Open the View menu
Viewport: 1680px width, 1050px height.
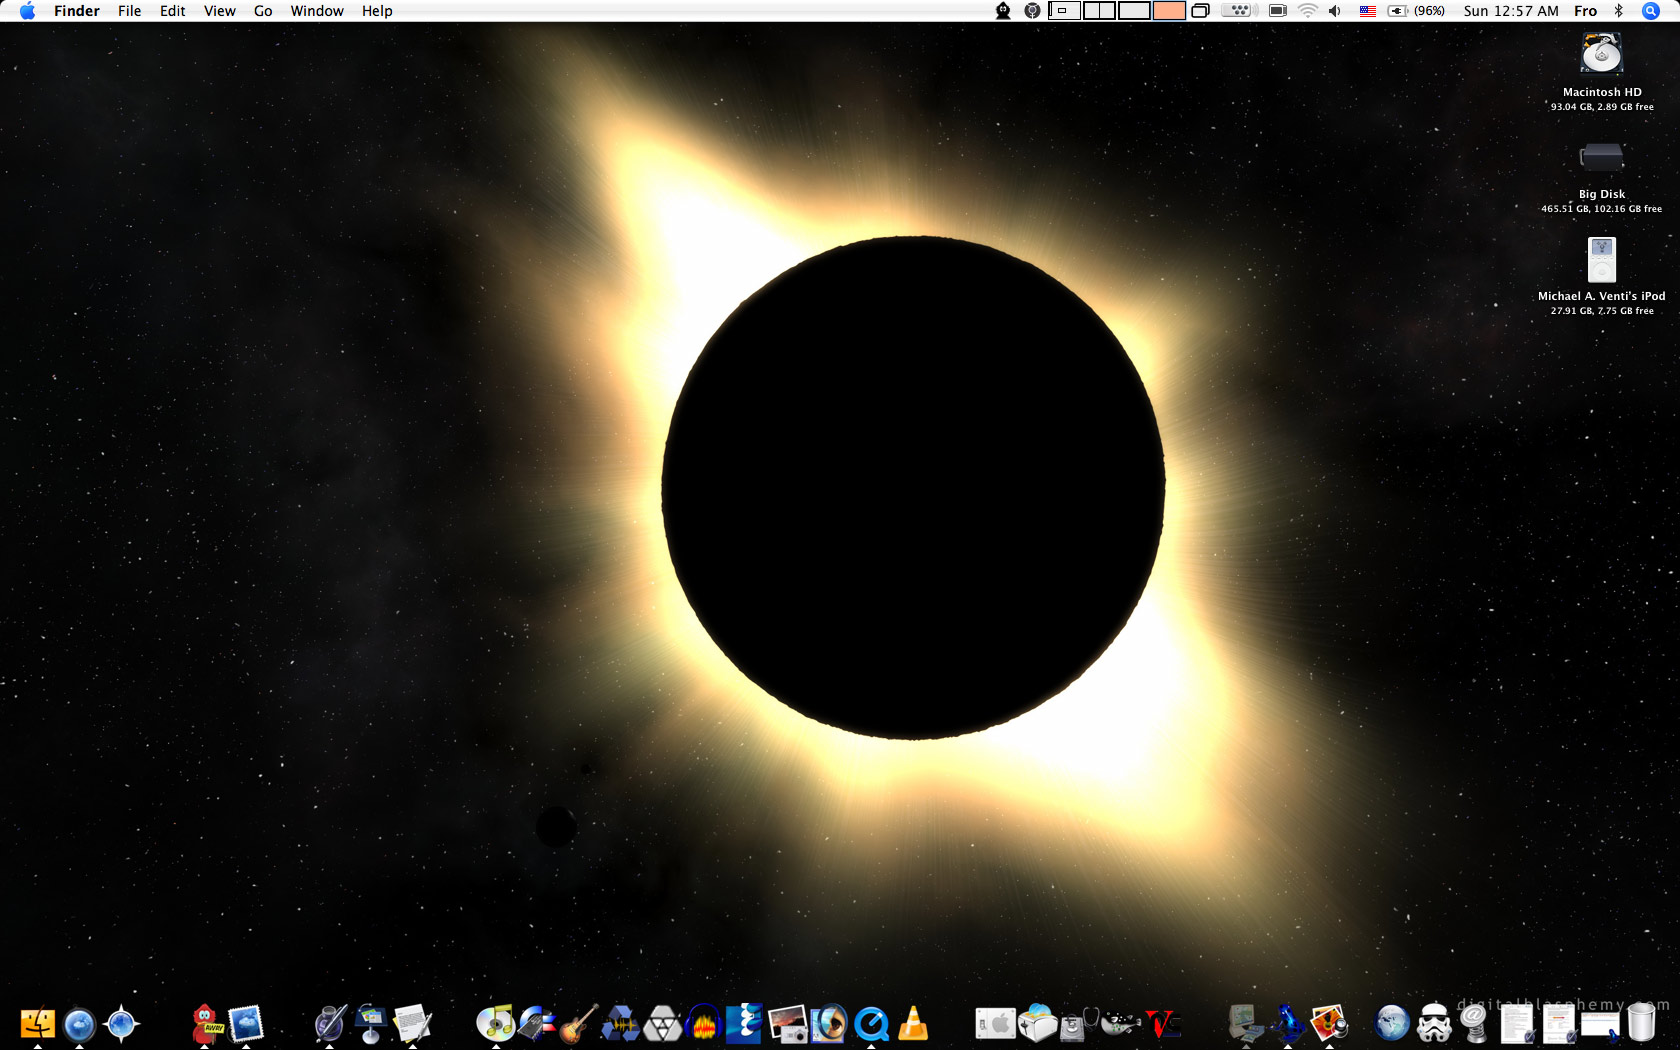click(219, 11)
